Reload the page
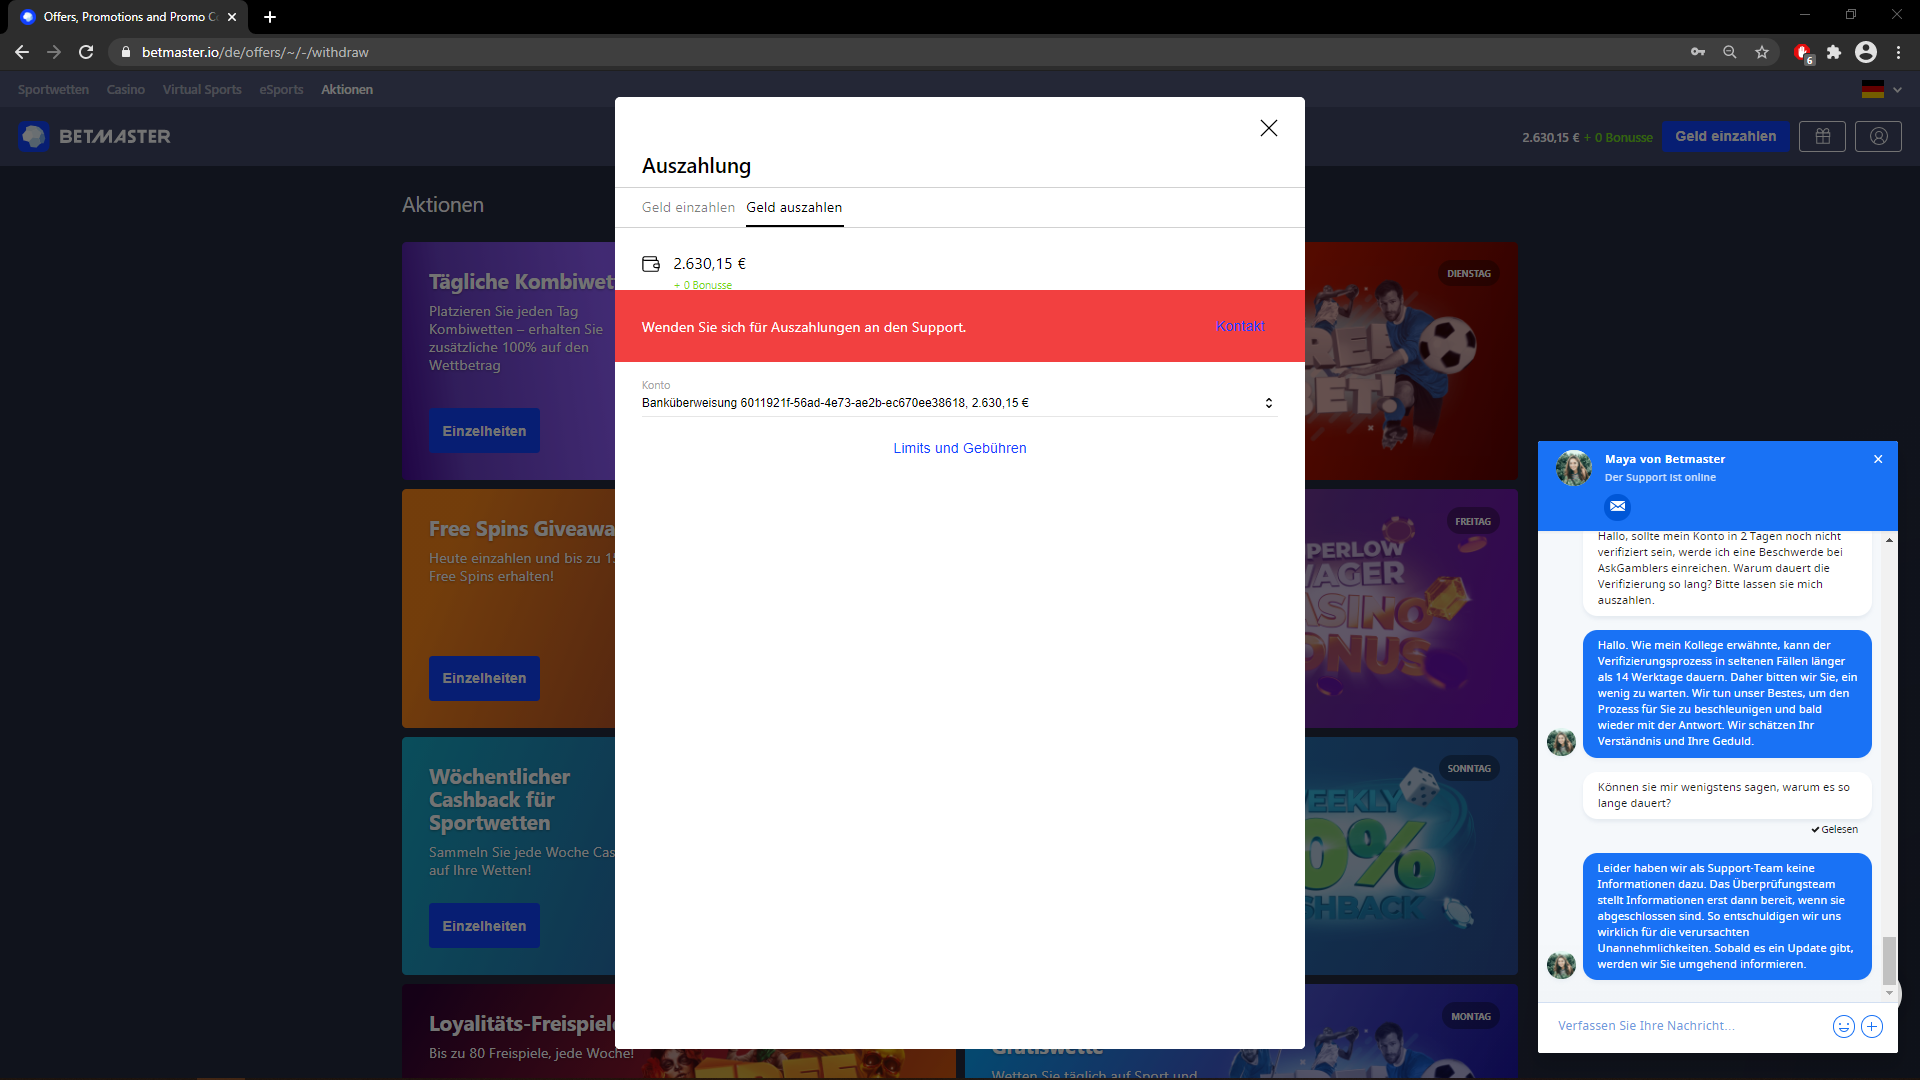This screenshot has height=1080, width=1920. click(87, 52)
